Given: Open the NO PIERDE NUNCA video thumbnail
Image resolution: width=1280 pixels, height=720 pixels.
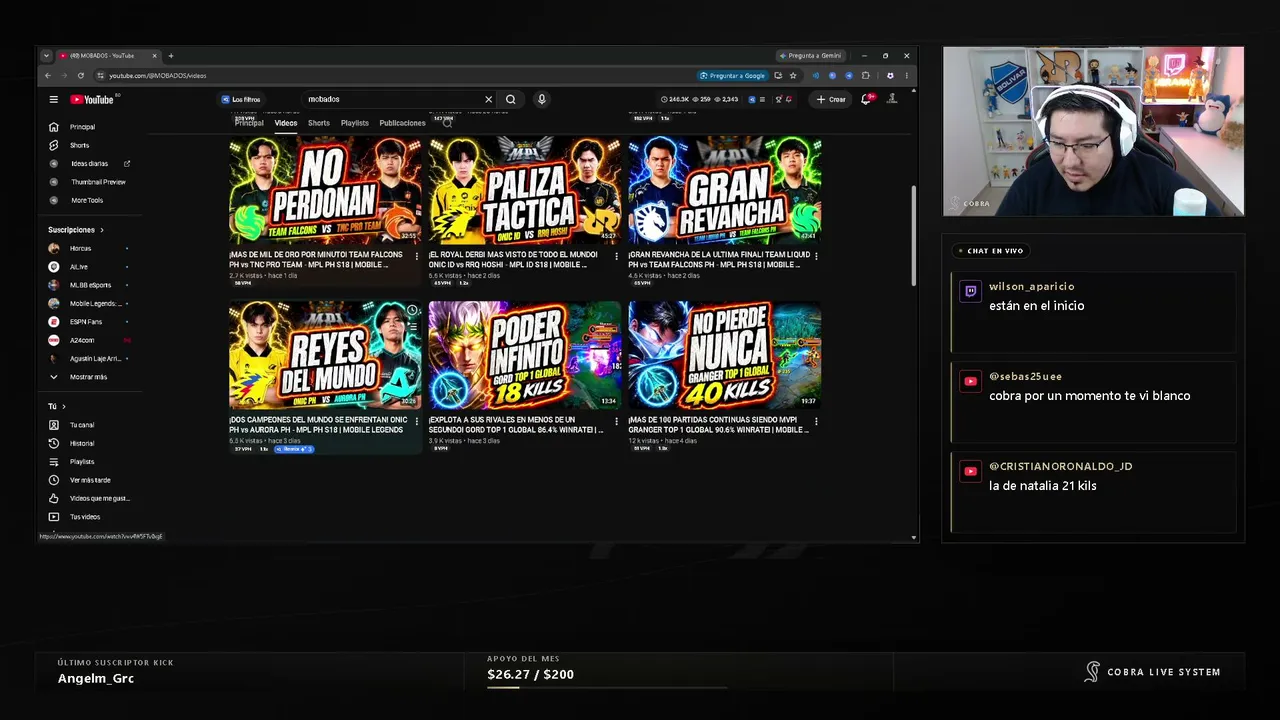Looking at the screenshot, I should 725,355.
